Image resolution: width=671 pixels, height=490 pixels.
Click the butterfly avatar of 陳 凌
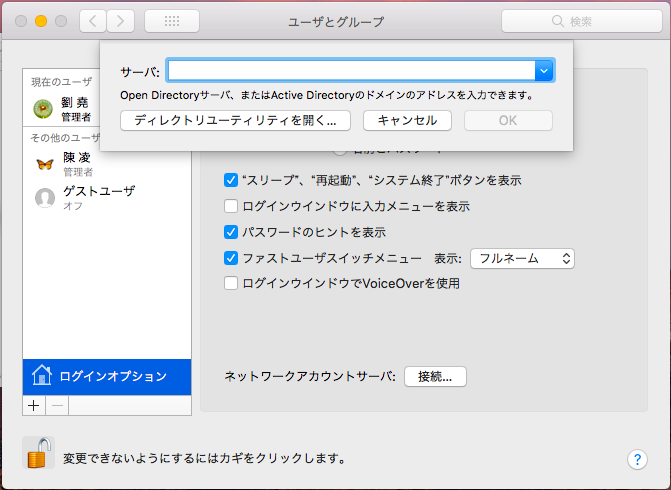coord(45,164)
